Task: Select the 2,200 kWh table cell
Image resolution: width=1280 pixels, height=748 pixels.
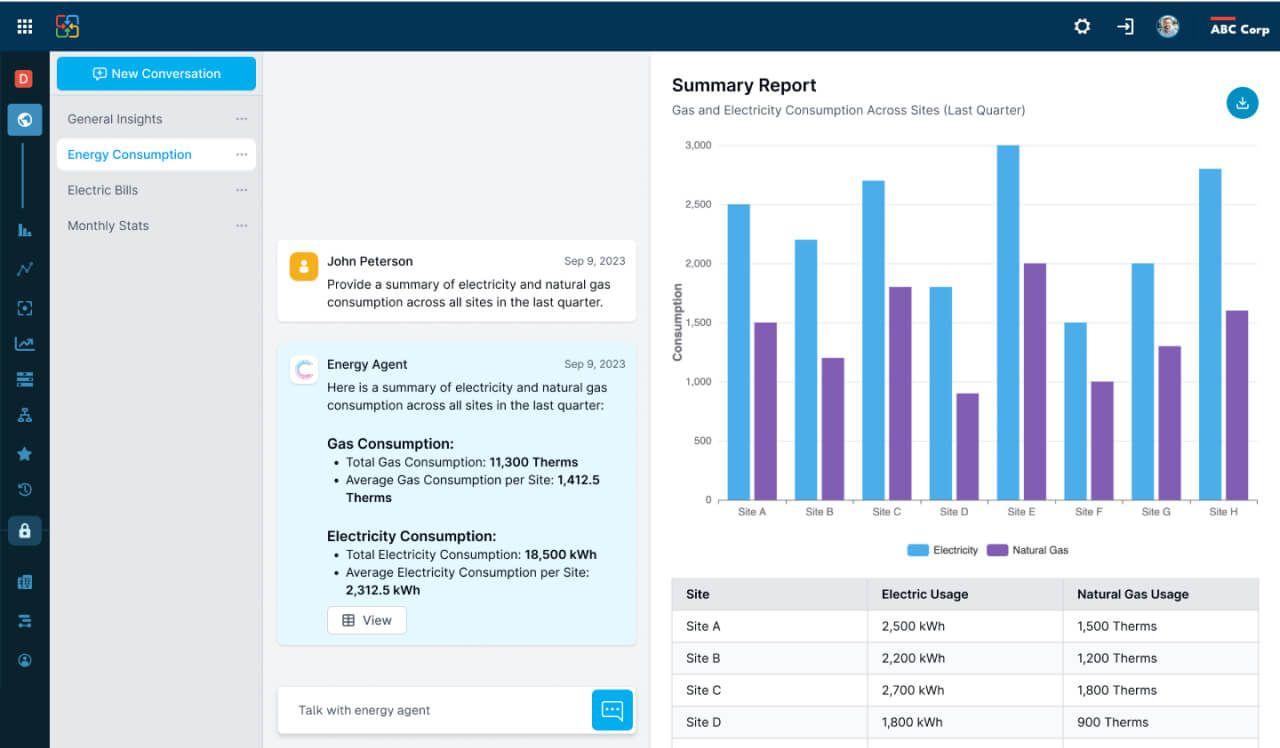Action: pyautogui.click(x=965, y=658)
